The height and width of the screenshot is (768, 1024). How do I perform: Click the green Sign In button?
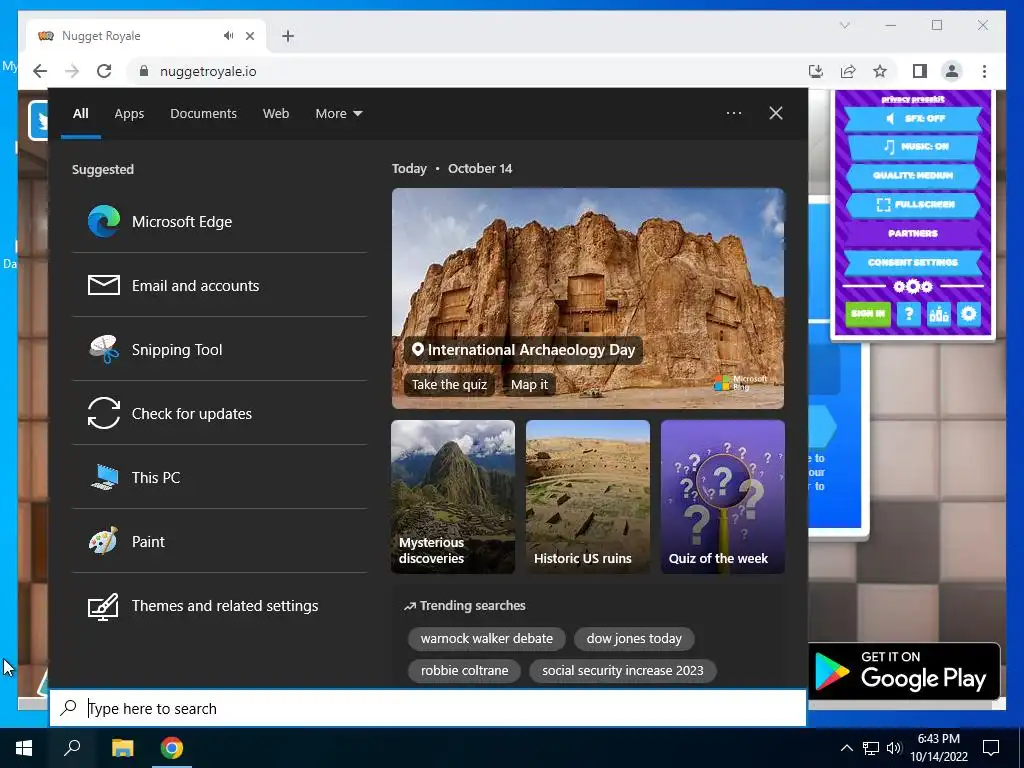click(868, 314)
